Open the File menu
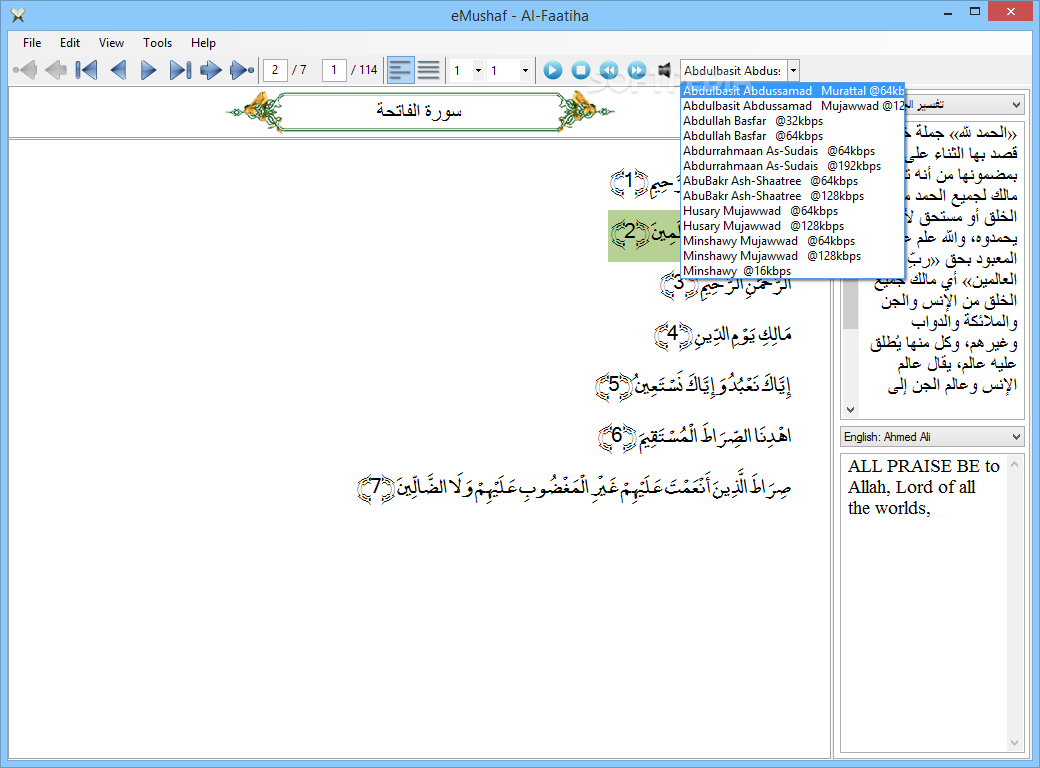Image resolution: width=1040 pixels, height=768 pixels. pos(32,42)
